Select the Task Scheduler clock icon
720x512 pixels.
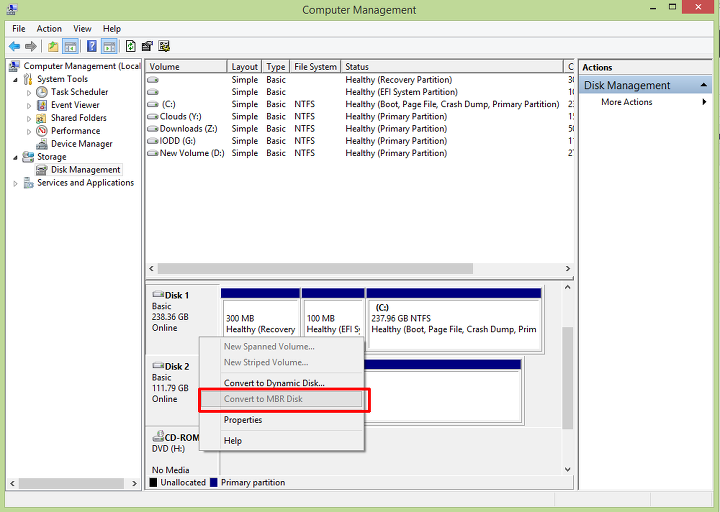42,92
